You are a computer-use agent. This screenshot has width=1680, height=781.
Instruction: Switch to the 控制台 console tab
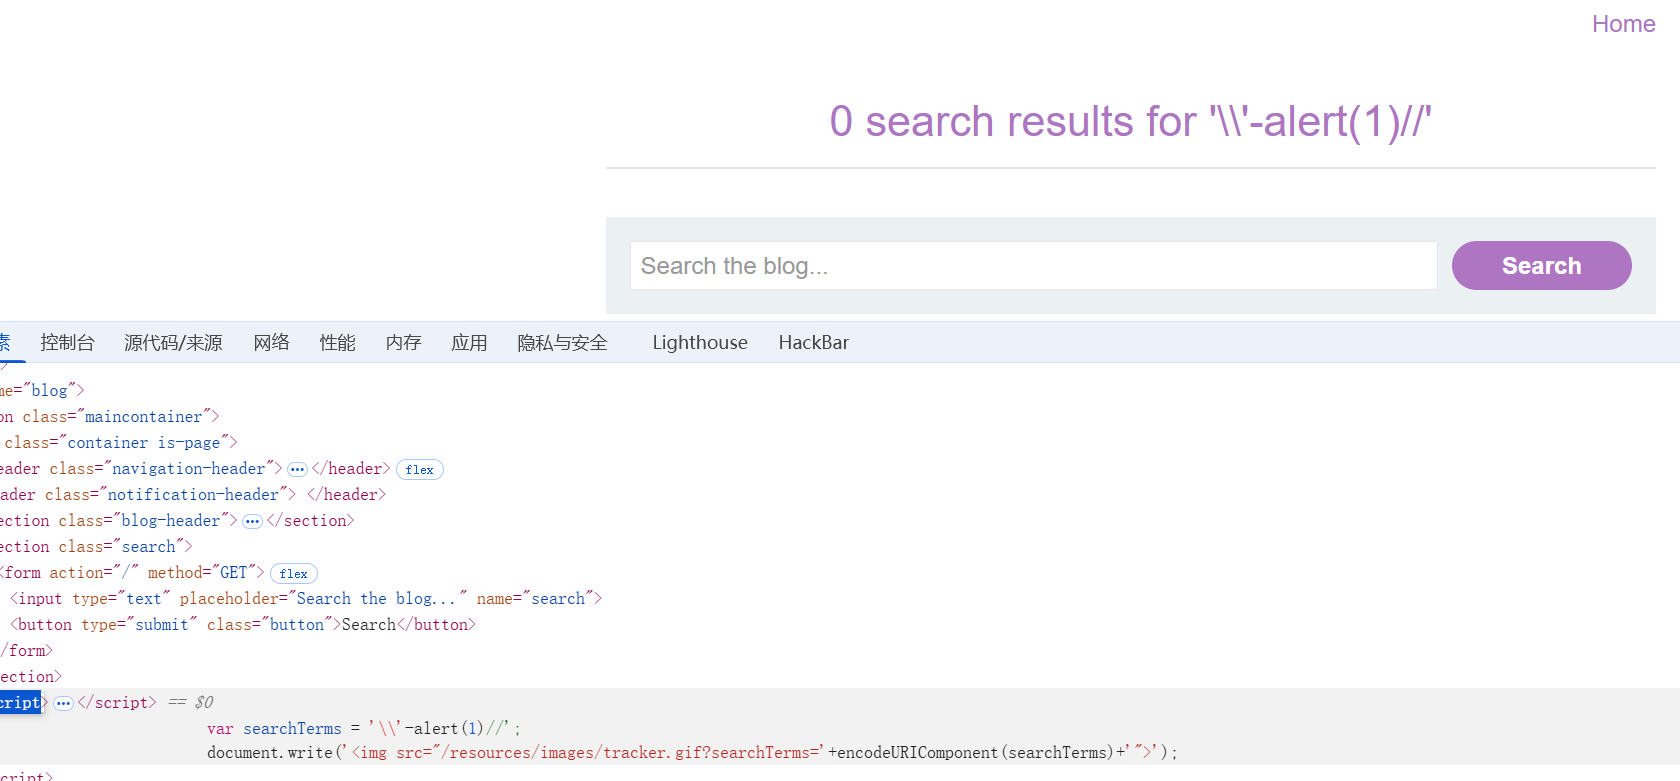coord(67,343)
